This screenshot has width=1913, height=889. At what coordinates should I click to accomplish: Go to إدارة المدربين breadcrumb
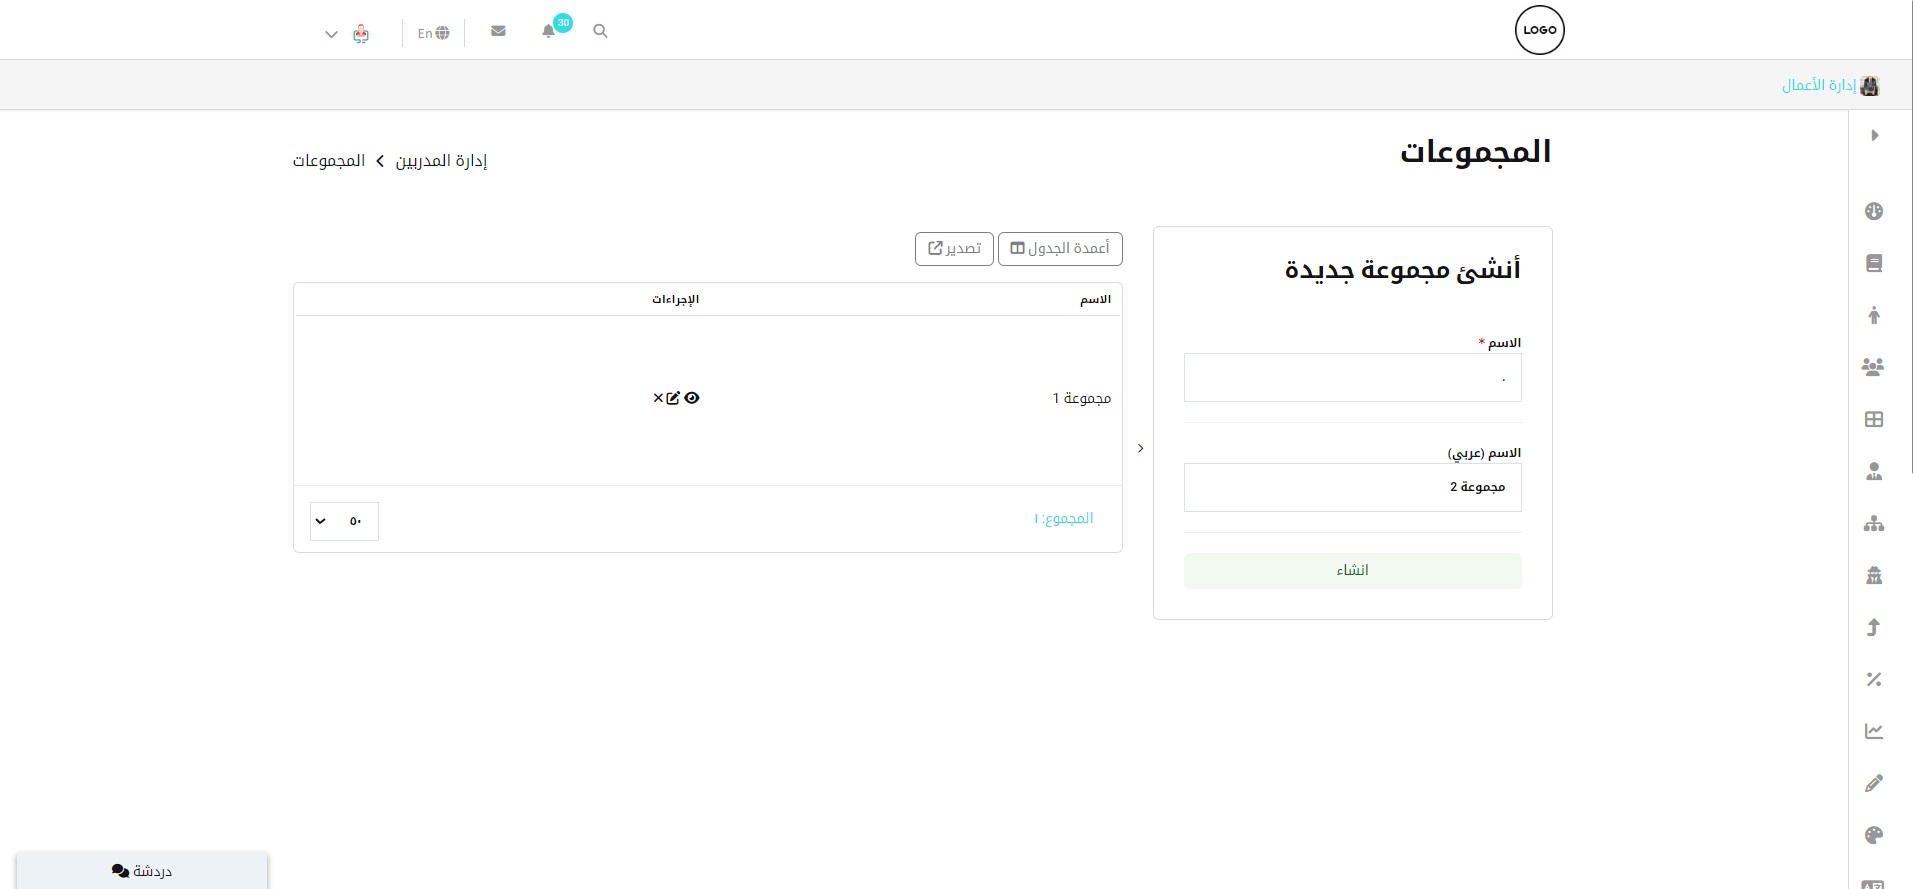(x=441, y=161)
